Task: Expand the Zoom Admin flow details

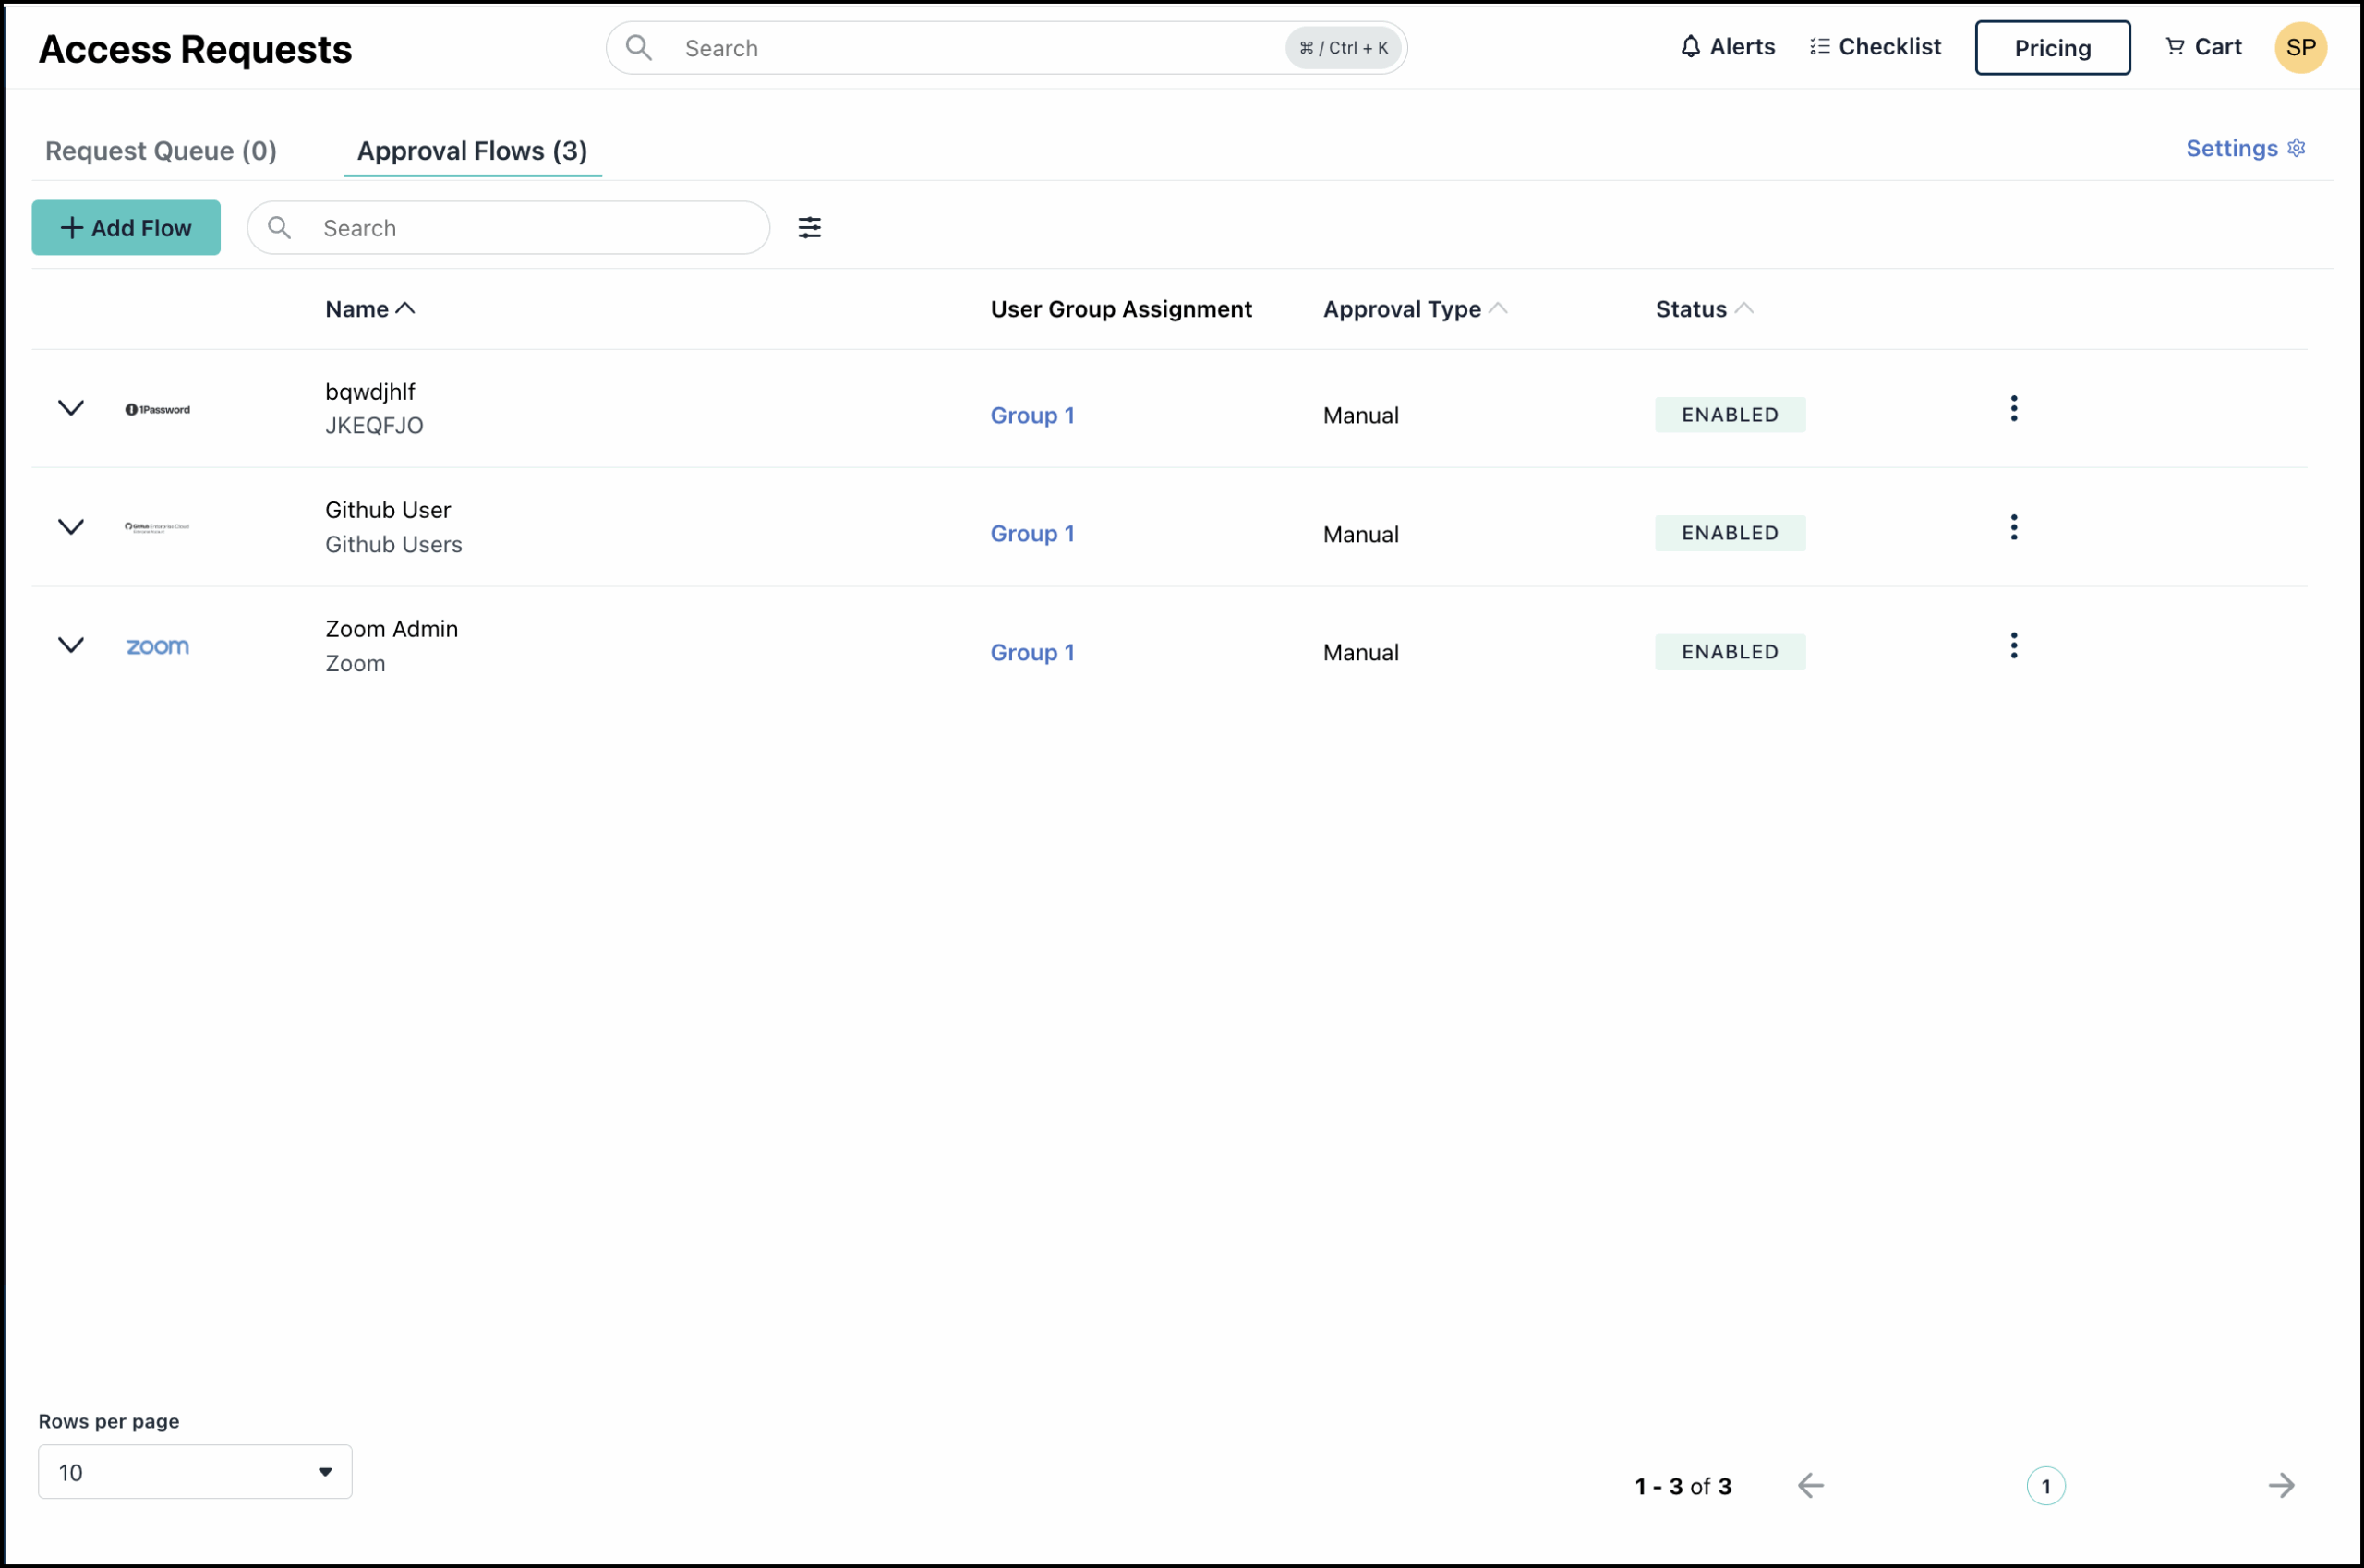Action: click(x=70, y=645)
